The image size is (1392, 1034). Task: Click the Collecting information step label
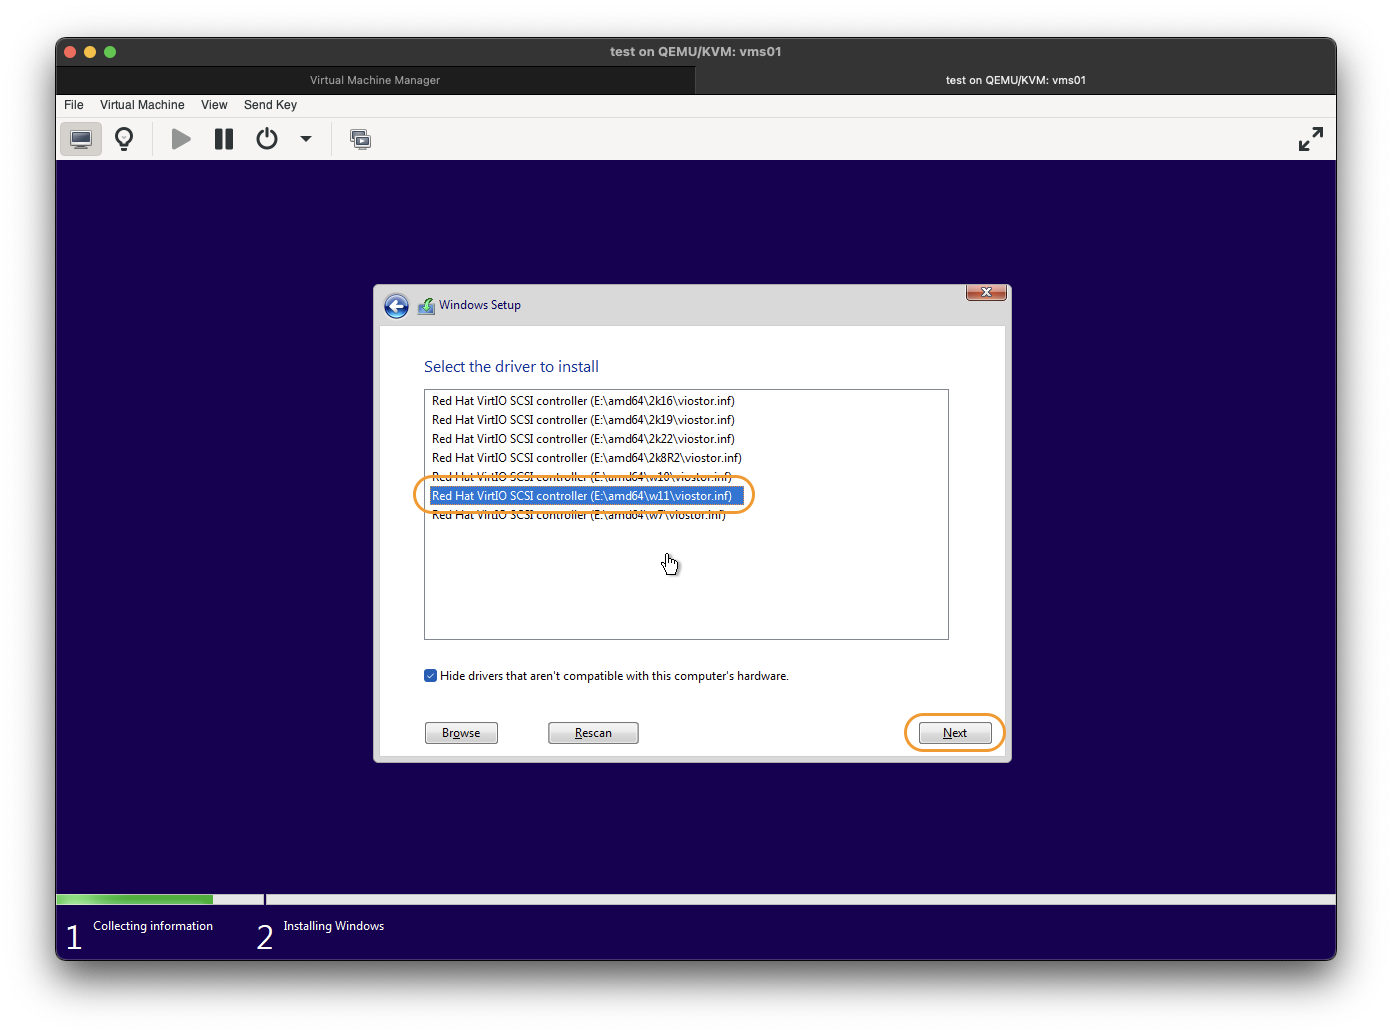(x=153, y=926)
